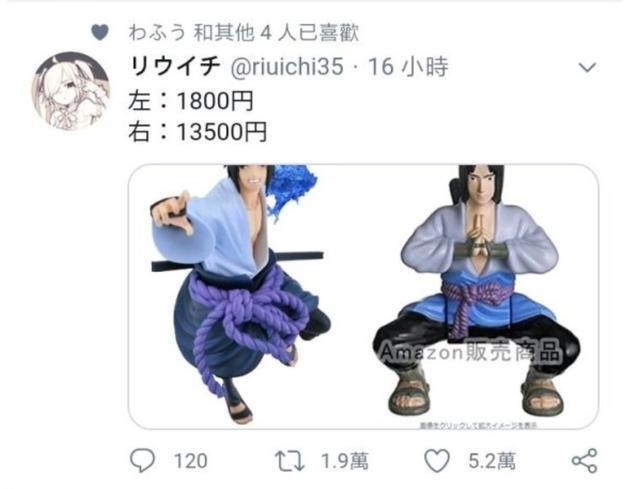Like the tweet with heart icon
Viewport: 640px width, 489px height.
437,461
